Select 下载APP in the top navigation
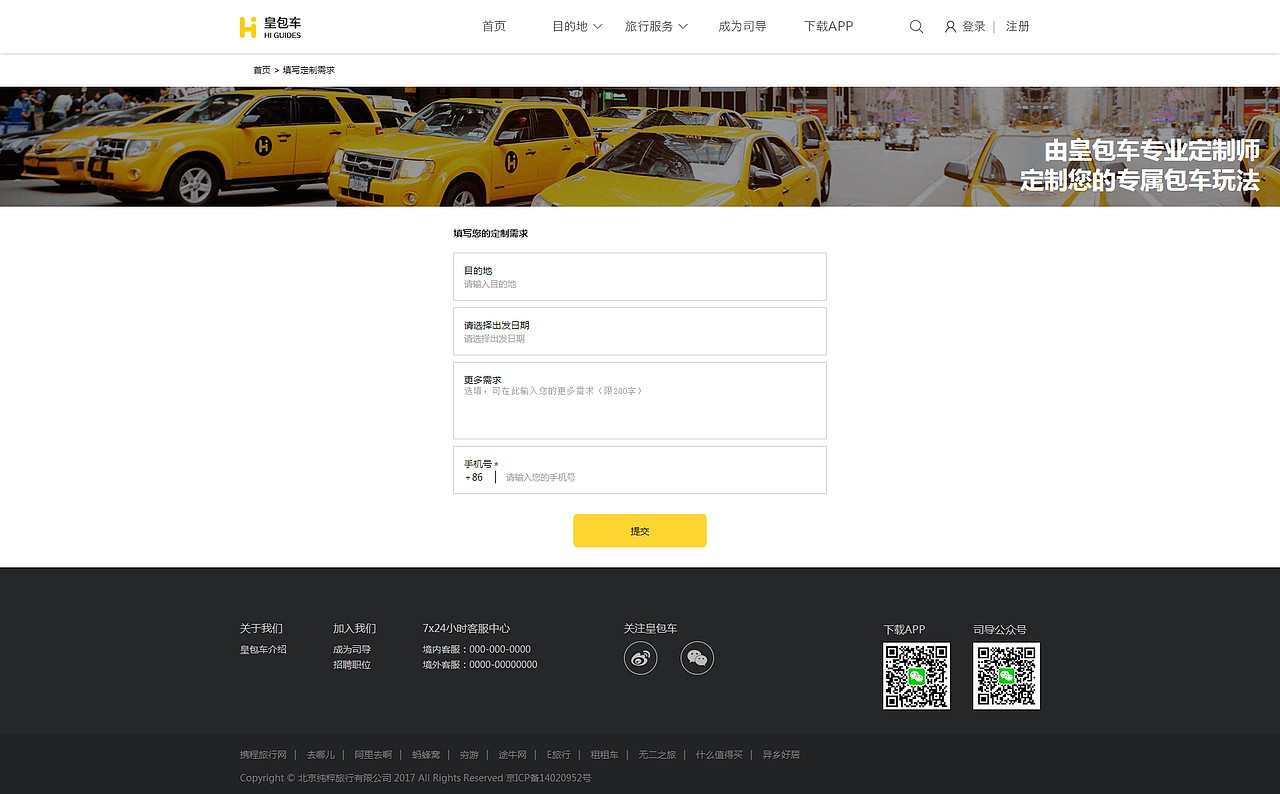 (829, 27)
